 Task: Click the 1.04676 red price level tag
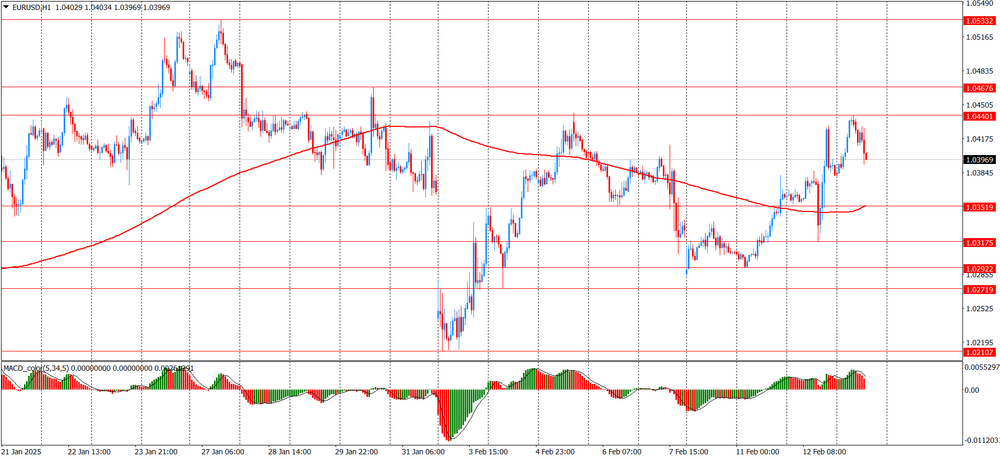(x=979, y=88)
